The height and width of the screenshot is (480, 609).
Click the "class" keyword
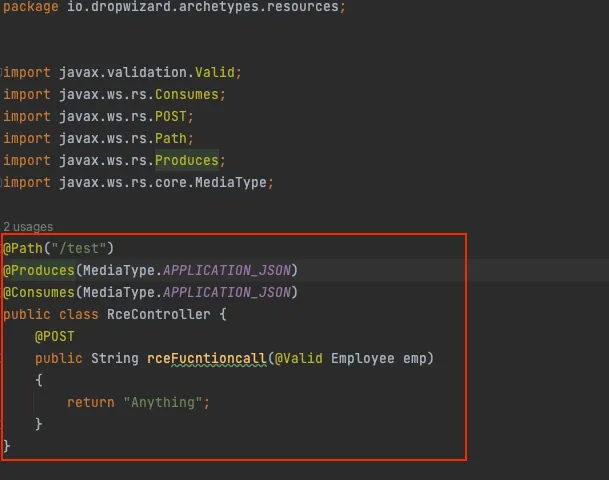79,315
